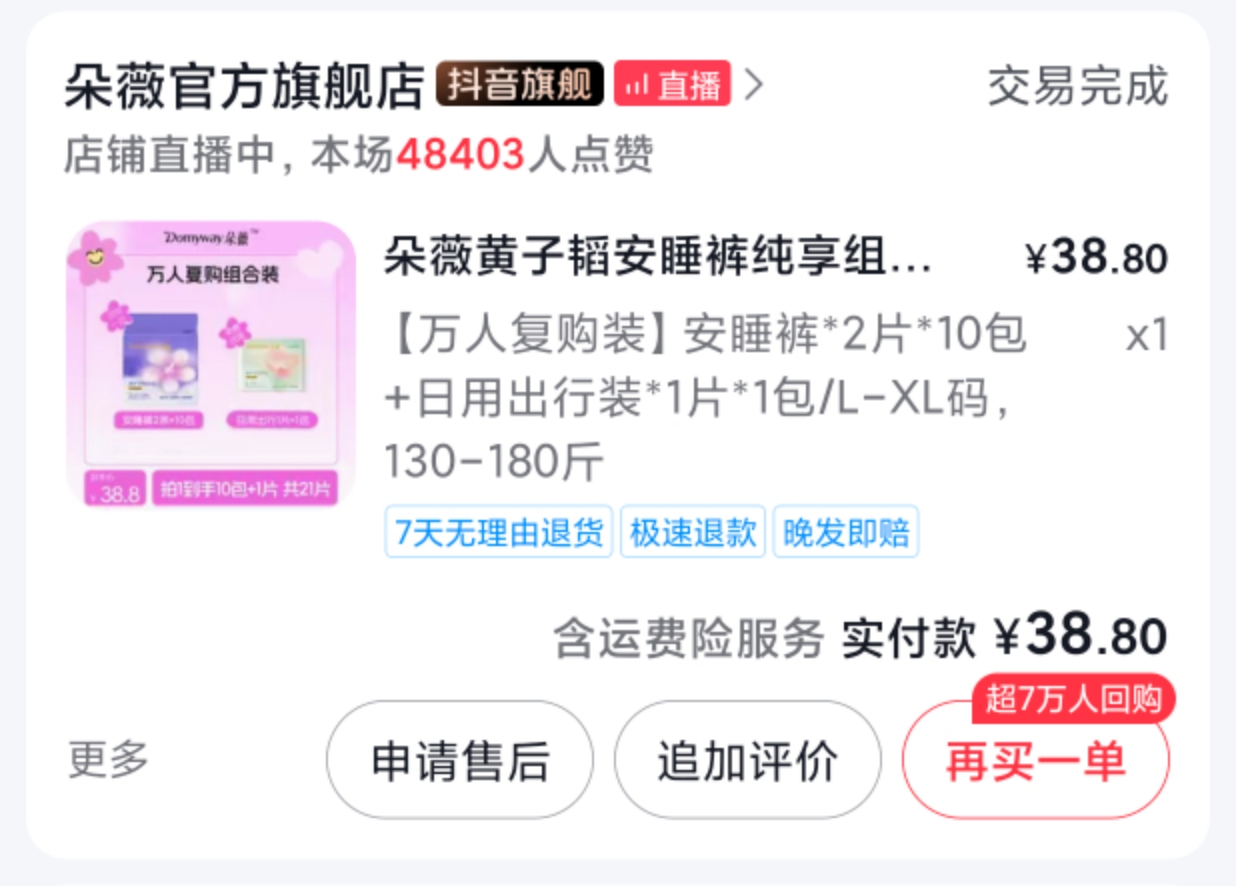The width and height of the screenshot is (1236, 886).
Task: Click the 追加评价 button
Action: click(x=748, y=761)
